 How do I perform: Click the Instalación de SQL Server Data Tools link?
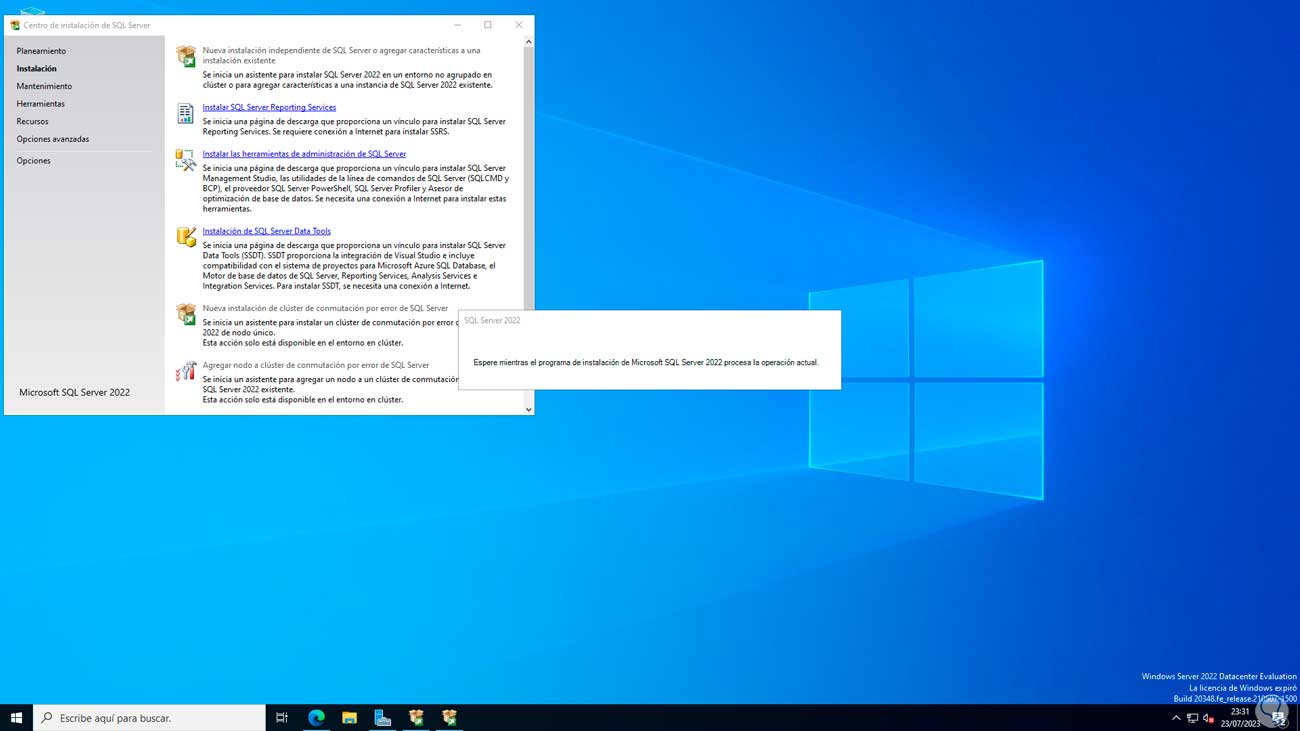pos(266,231)
